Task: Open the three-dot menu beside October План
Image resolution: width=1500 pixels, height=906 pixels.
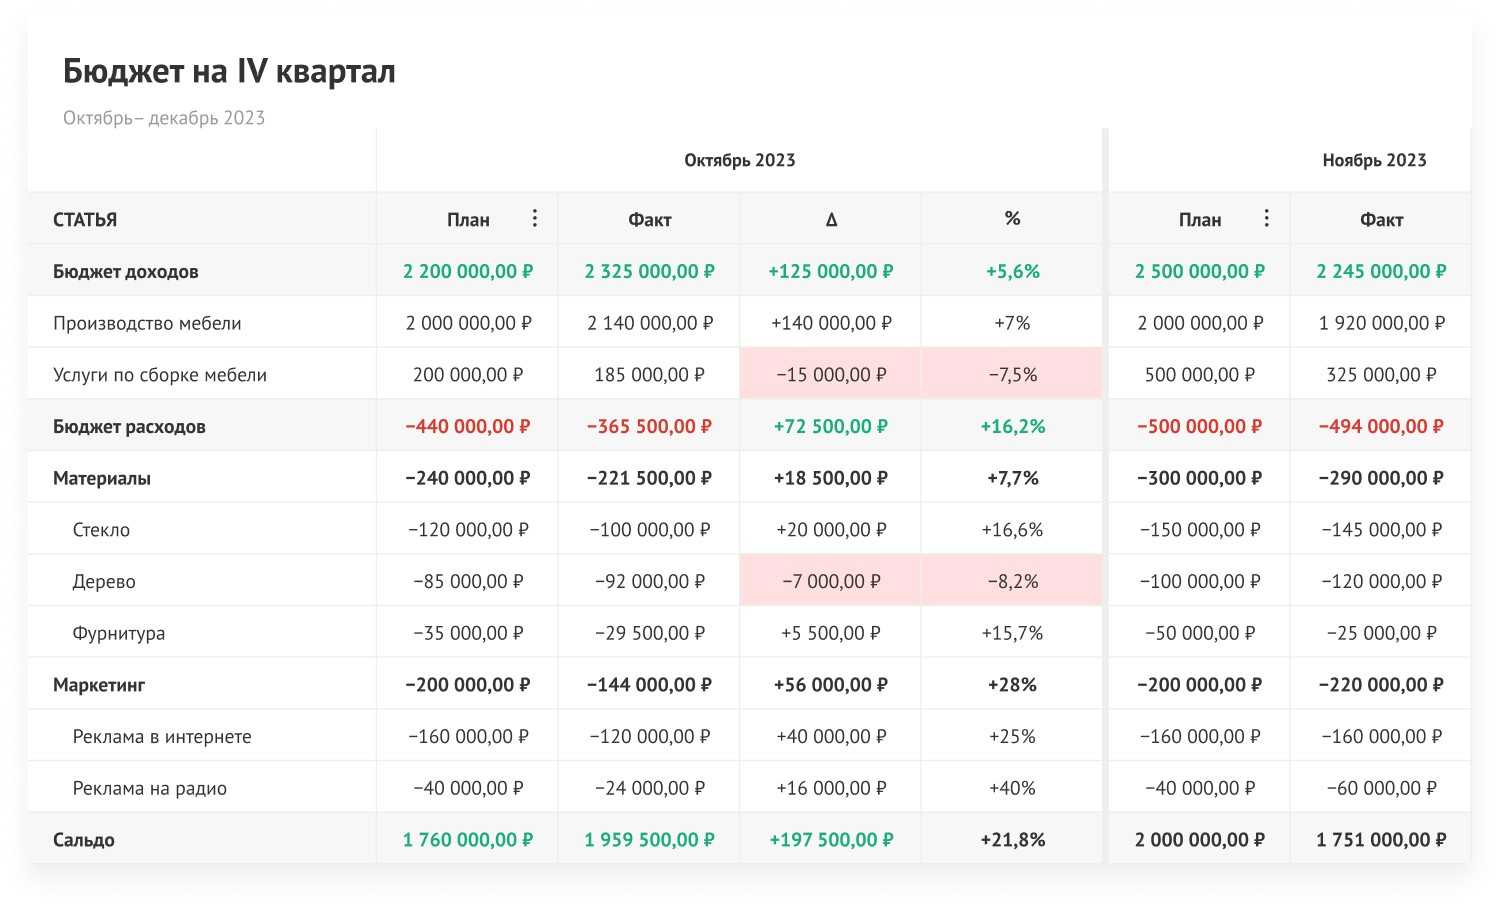Action: point(535,218)
